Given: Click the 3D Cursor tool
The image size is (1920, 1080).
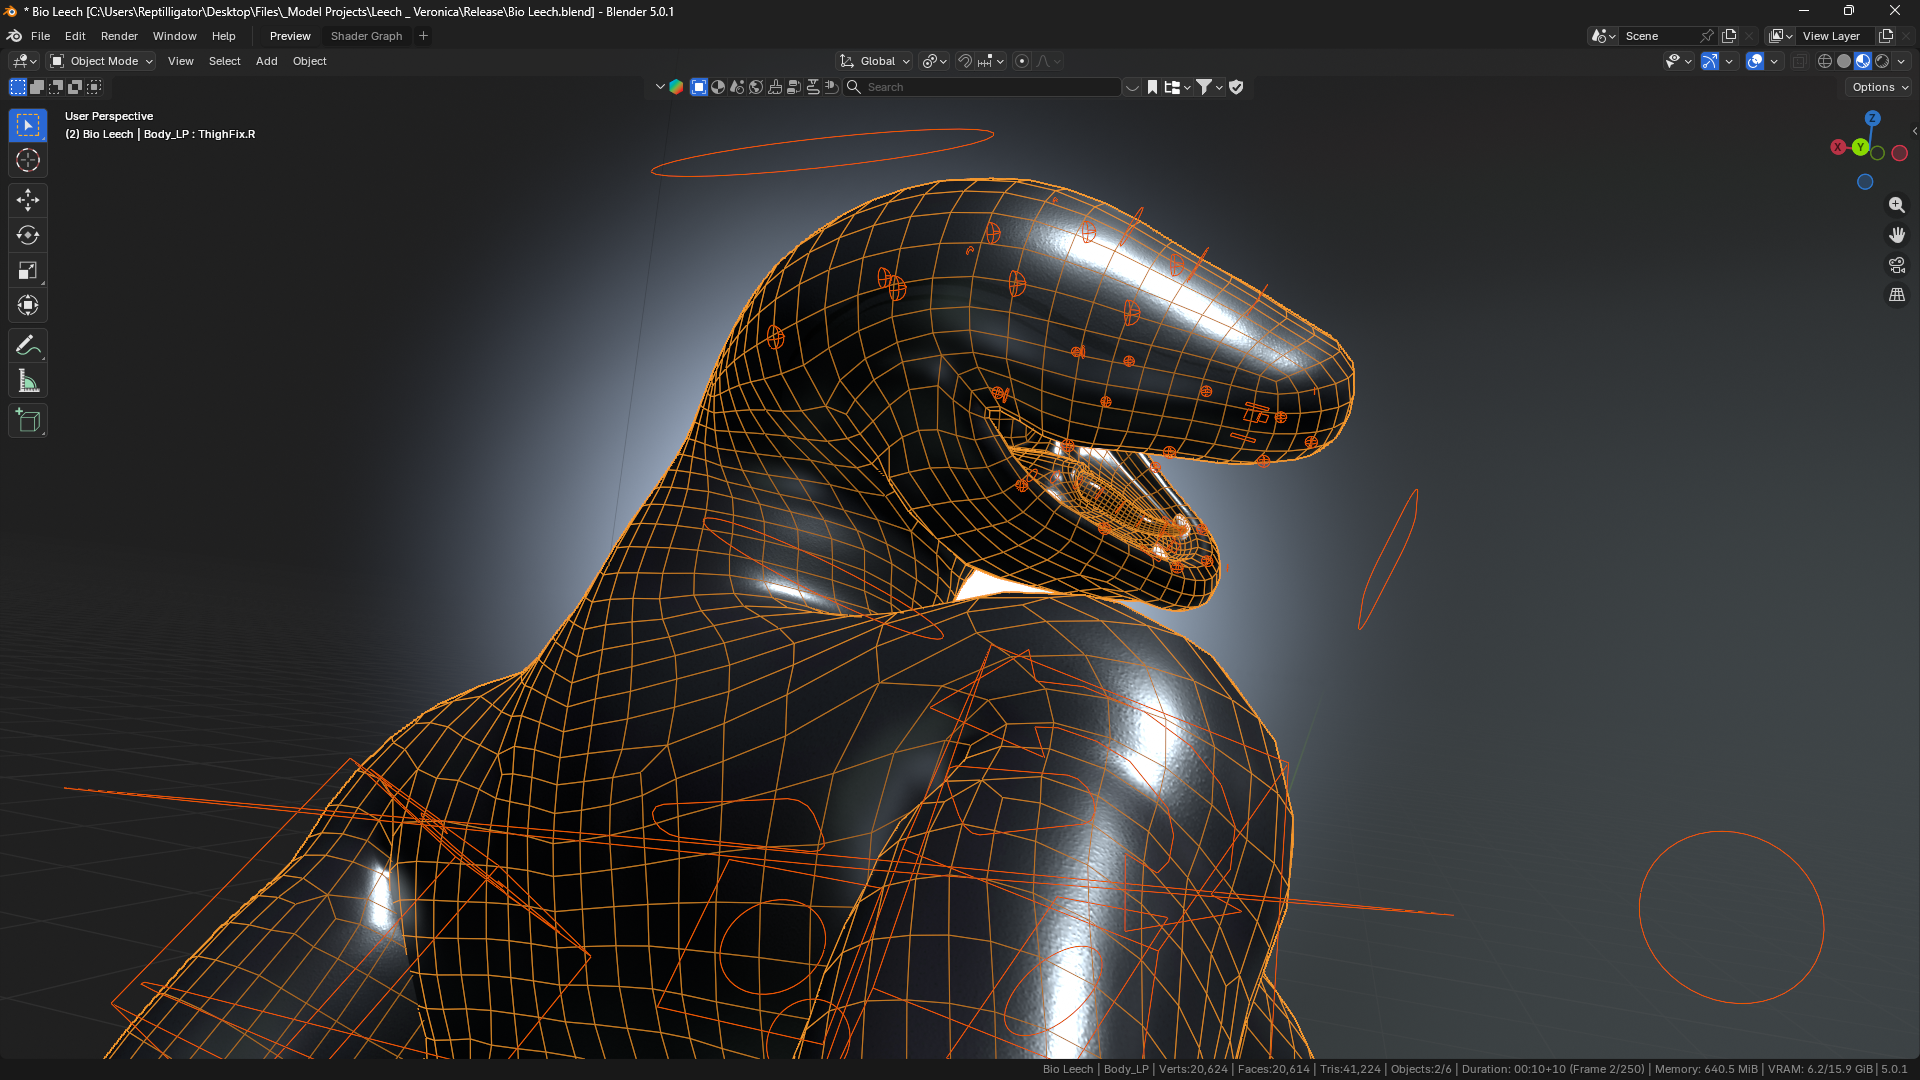Looking at the screenshot, I should point(28,160).
